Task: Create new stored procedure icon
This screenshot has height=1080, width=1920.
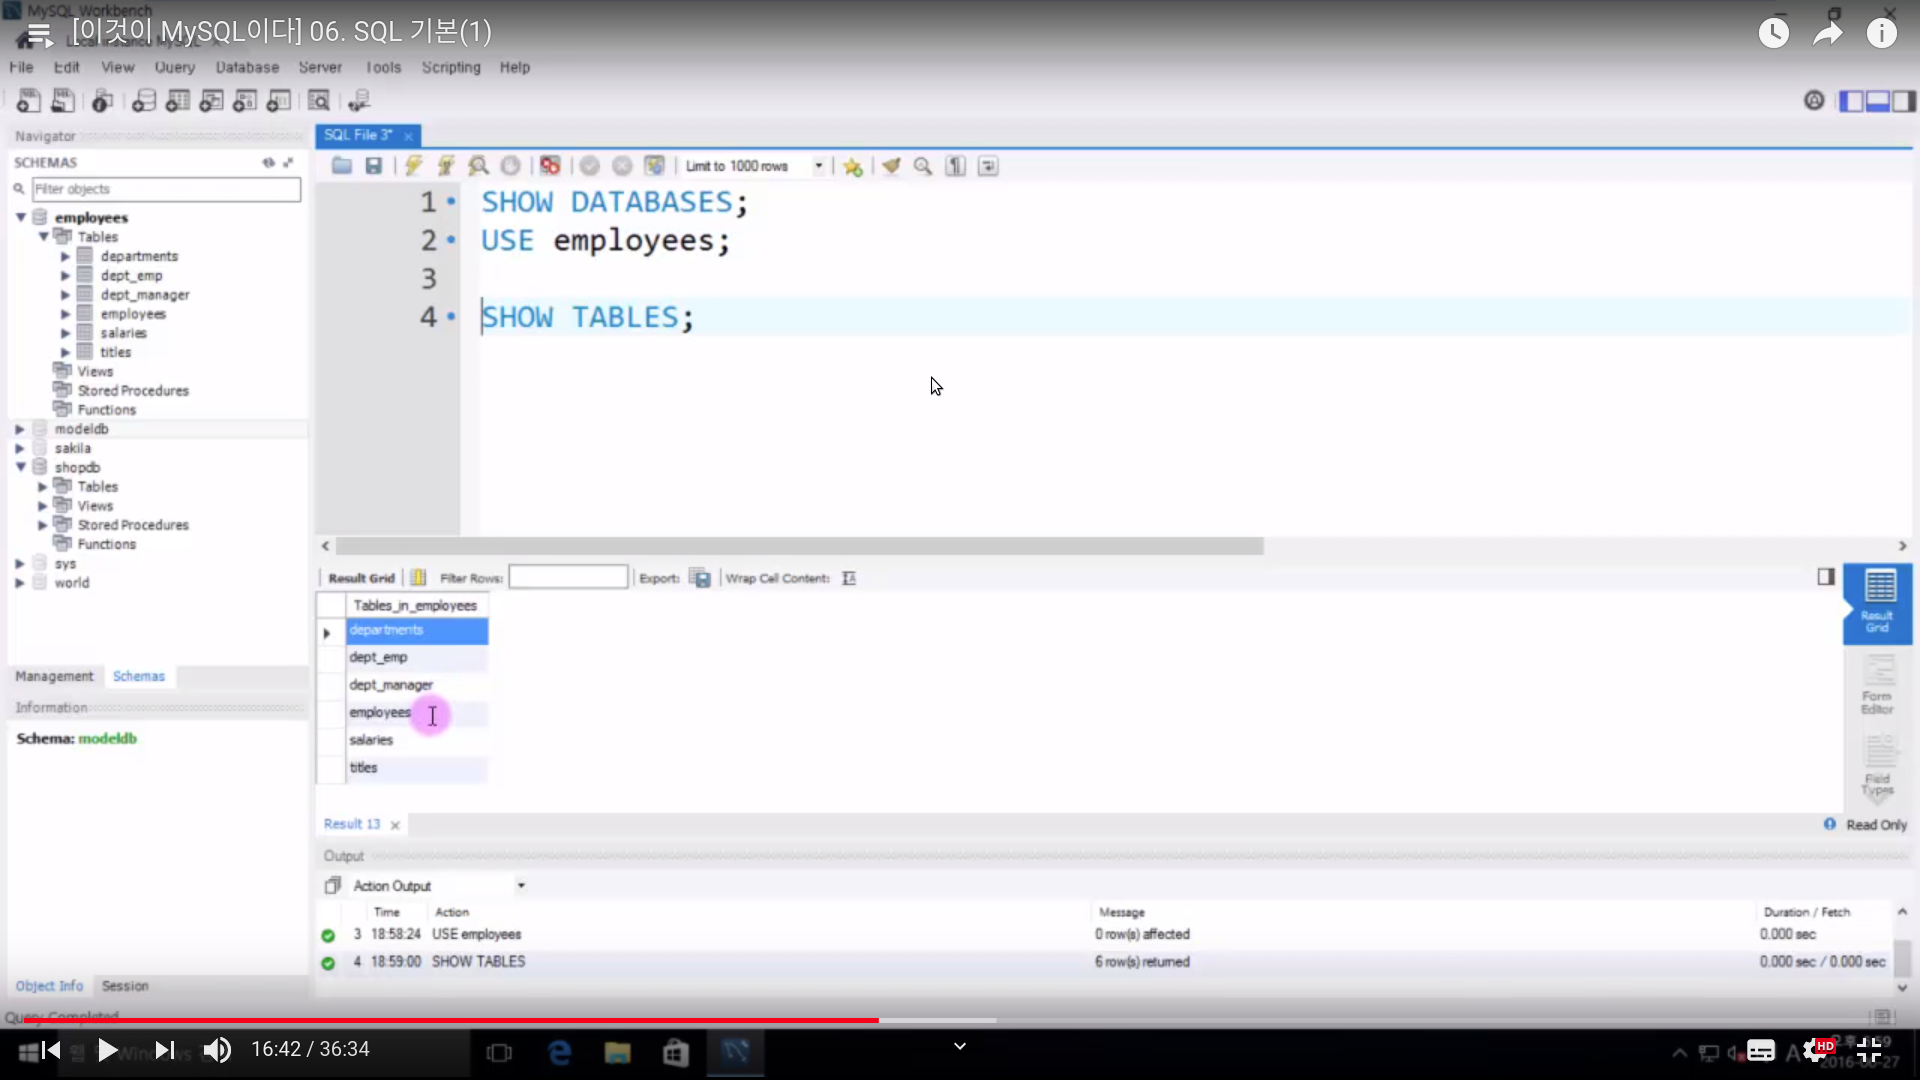Action: (x=245, y=101)
